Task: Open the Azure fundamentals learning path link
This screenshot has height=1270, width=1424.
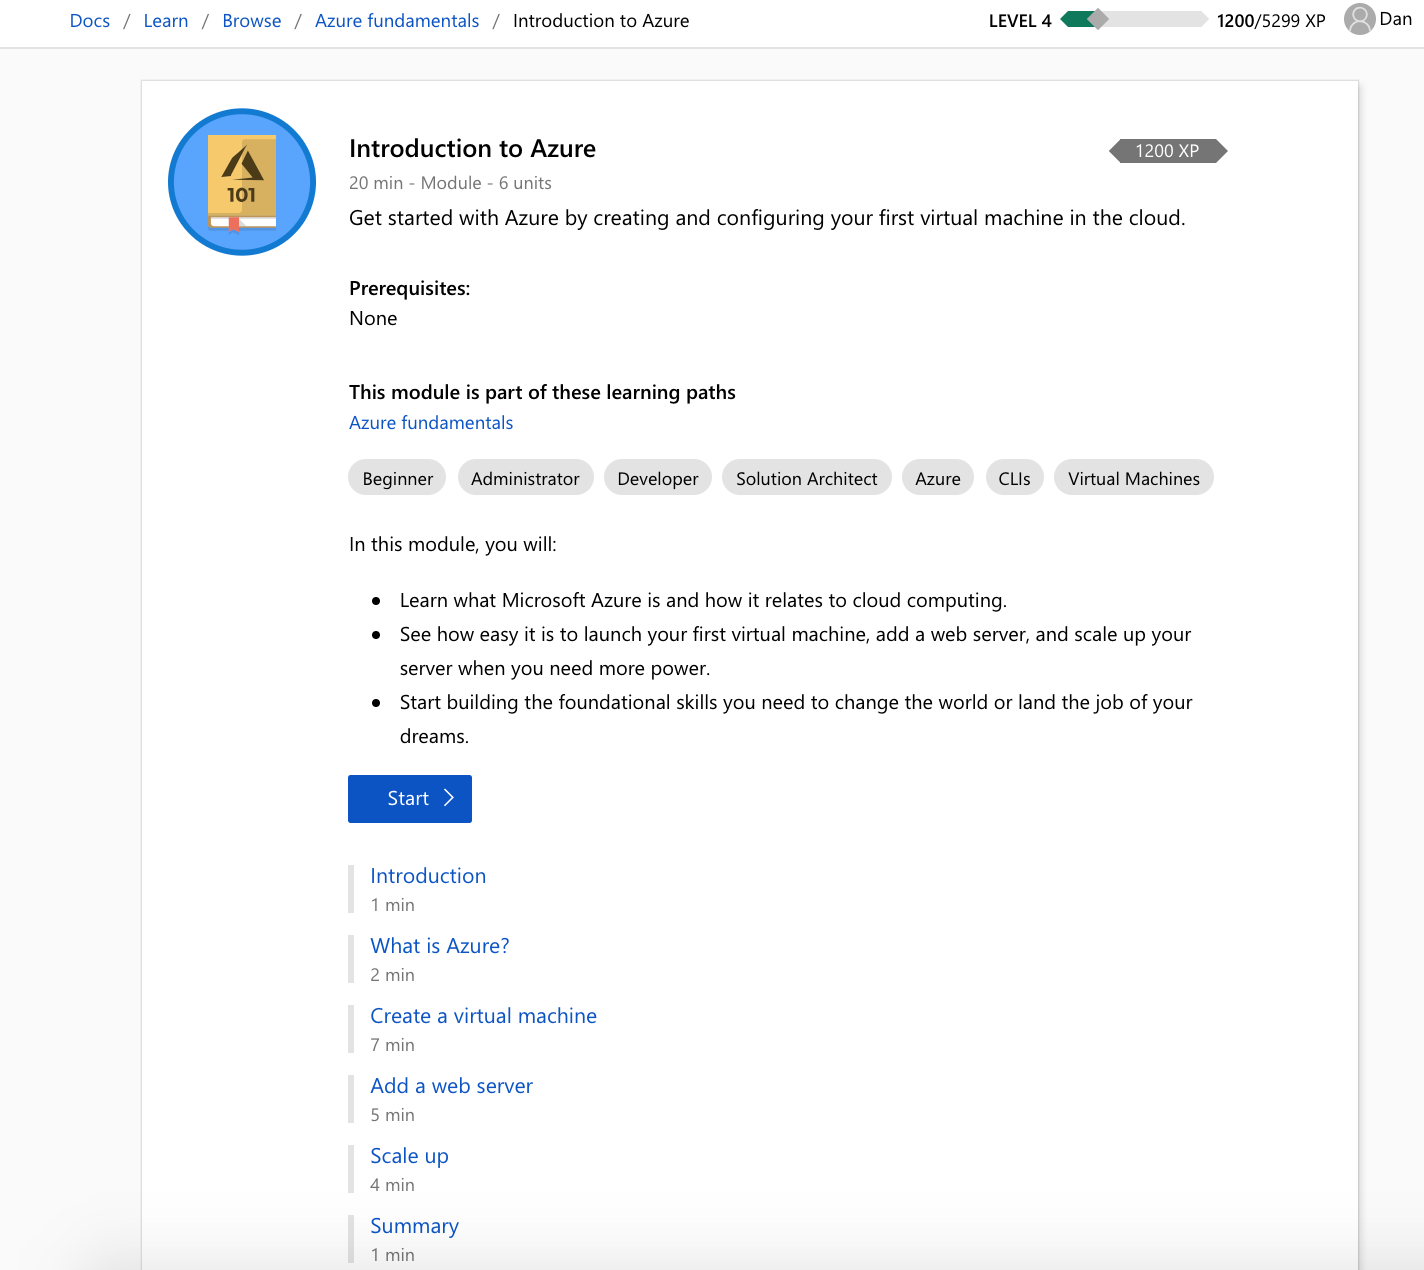Action: tap(430, 422)
